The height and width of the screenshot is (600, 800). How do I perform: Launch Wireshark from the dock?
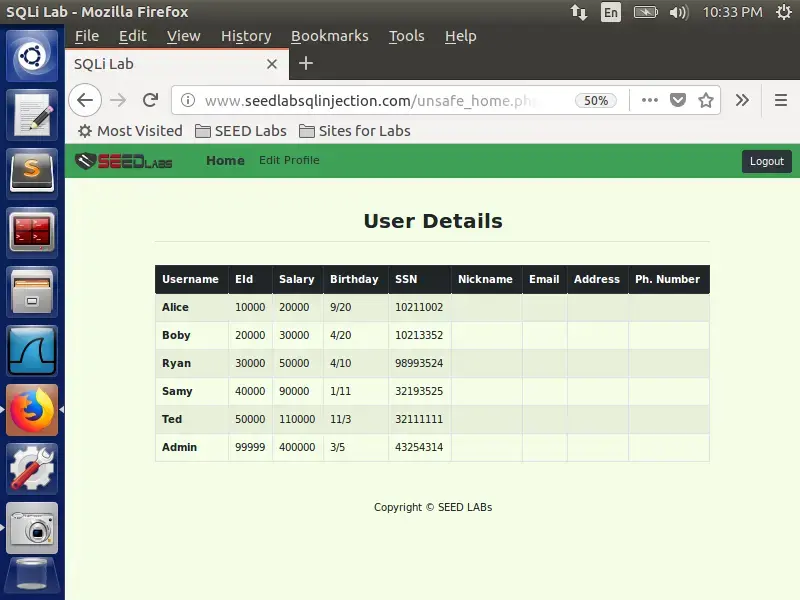(x=32, y=351)
